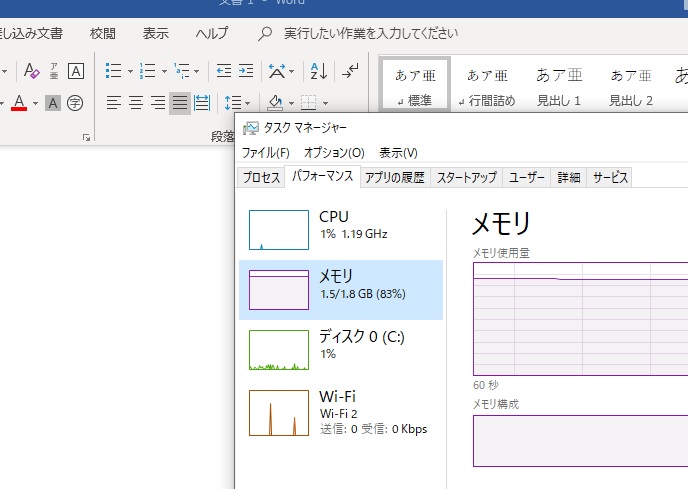Select CPU in performance list
688x489 pixels.
click(341, 230)
